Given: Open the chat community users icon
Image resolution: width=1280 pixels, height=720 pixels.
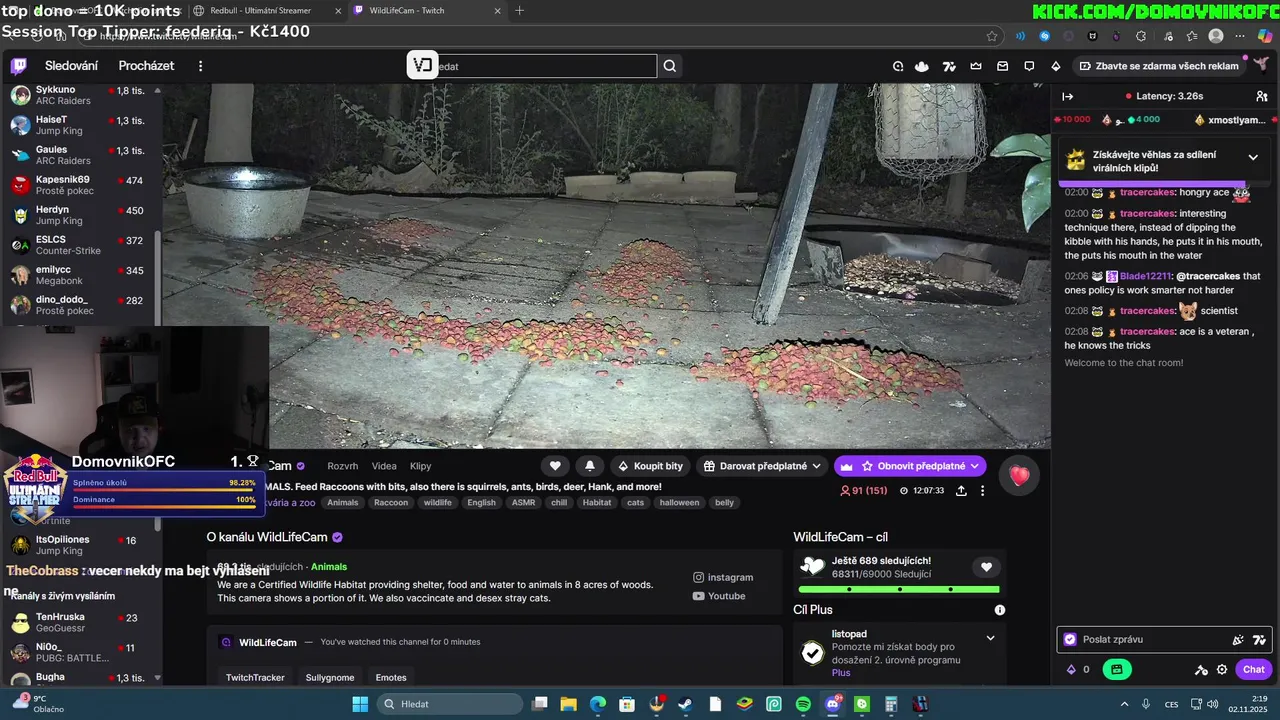Looking at the screenshot, I should tap(1262, 96).
